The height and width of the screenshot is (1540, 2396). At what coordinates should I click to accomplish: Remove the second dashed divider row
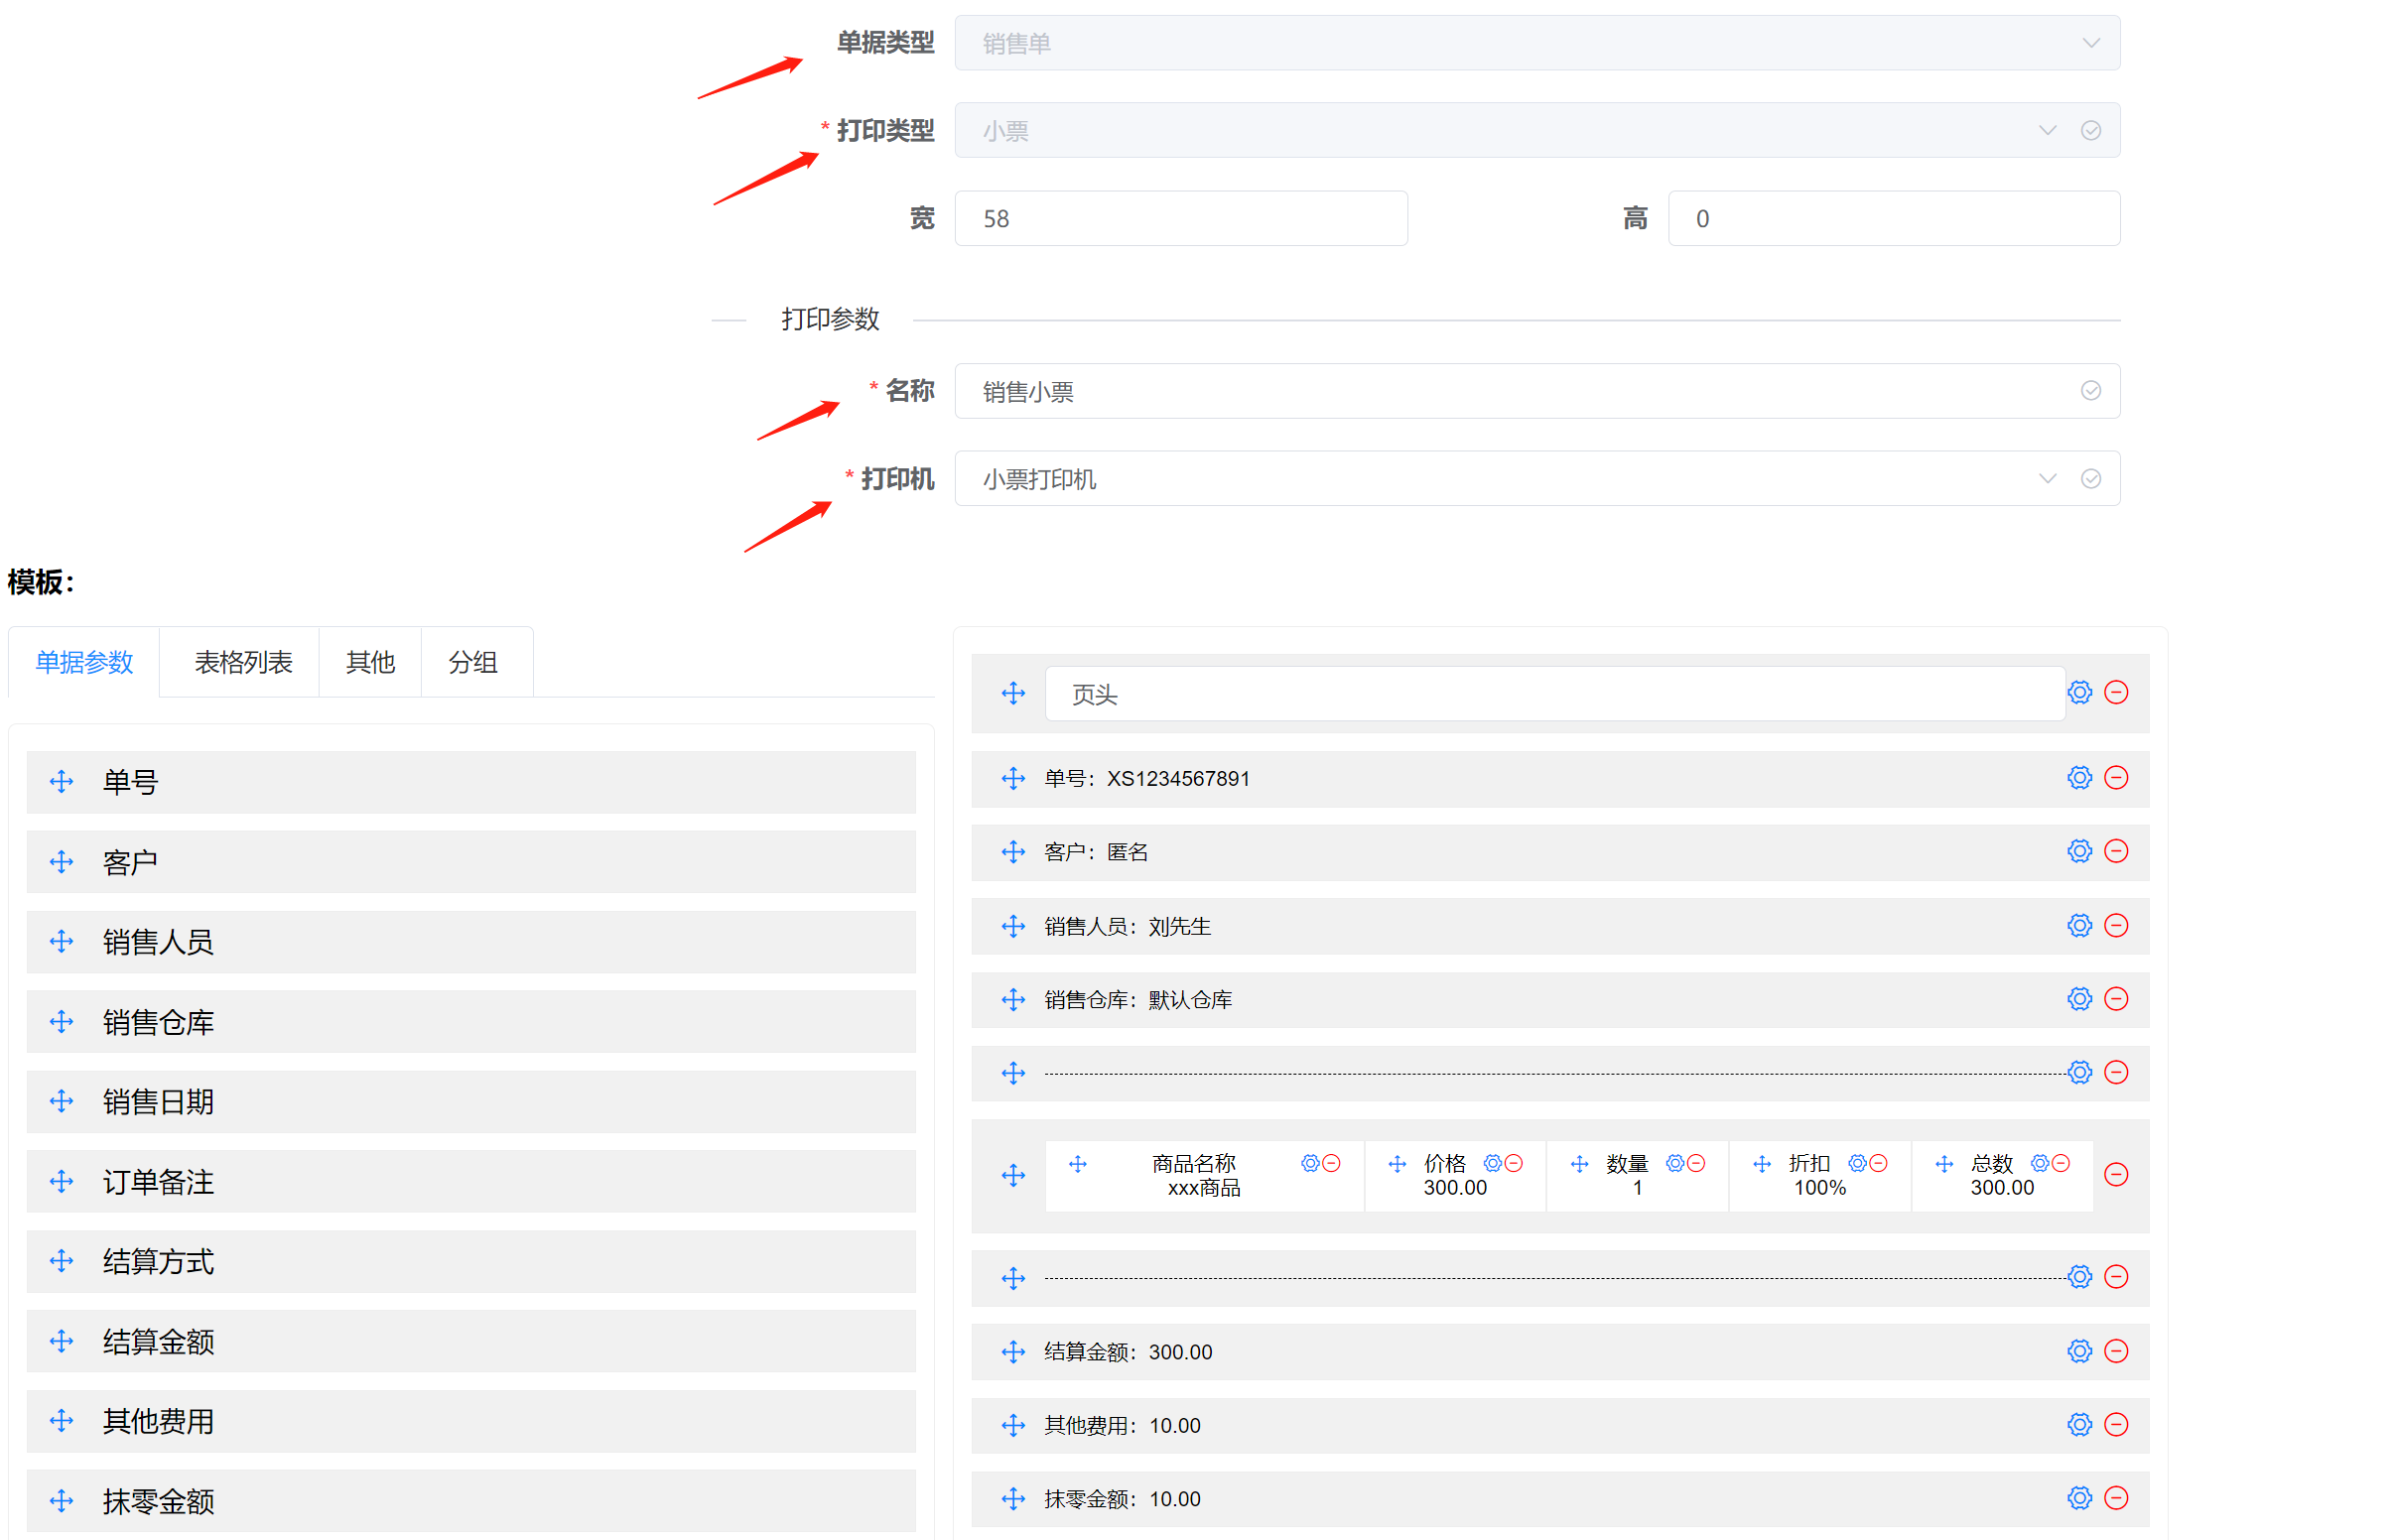tap(2115, 1276)
